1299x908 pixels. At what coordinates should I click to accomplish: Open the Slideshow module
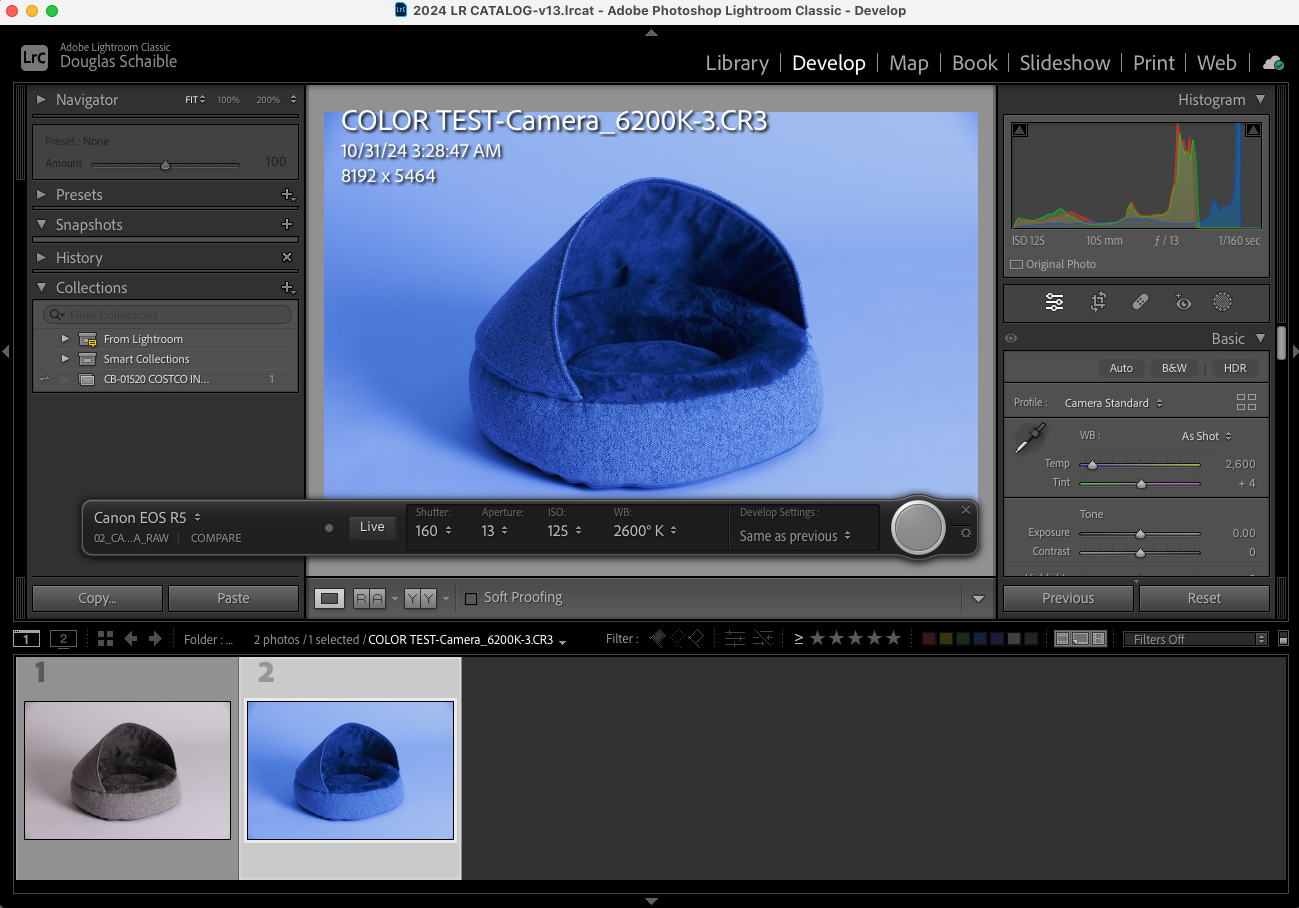tap(1064, 63)
